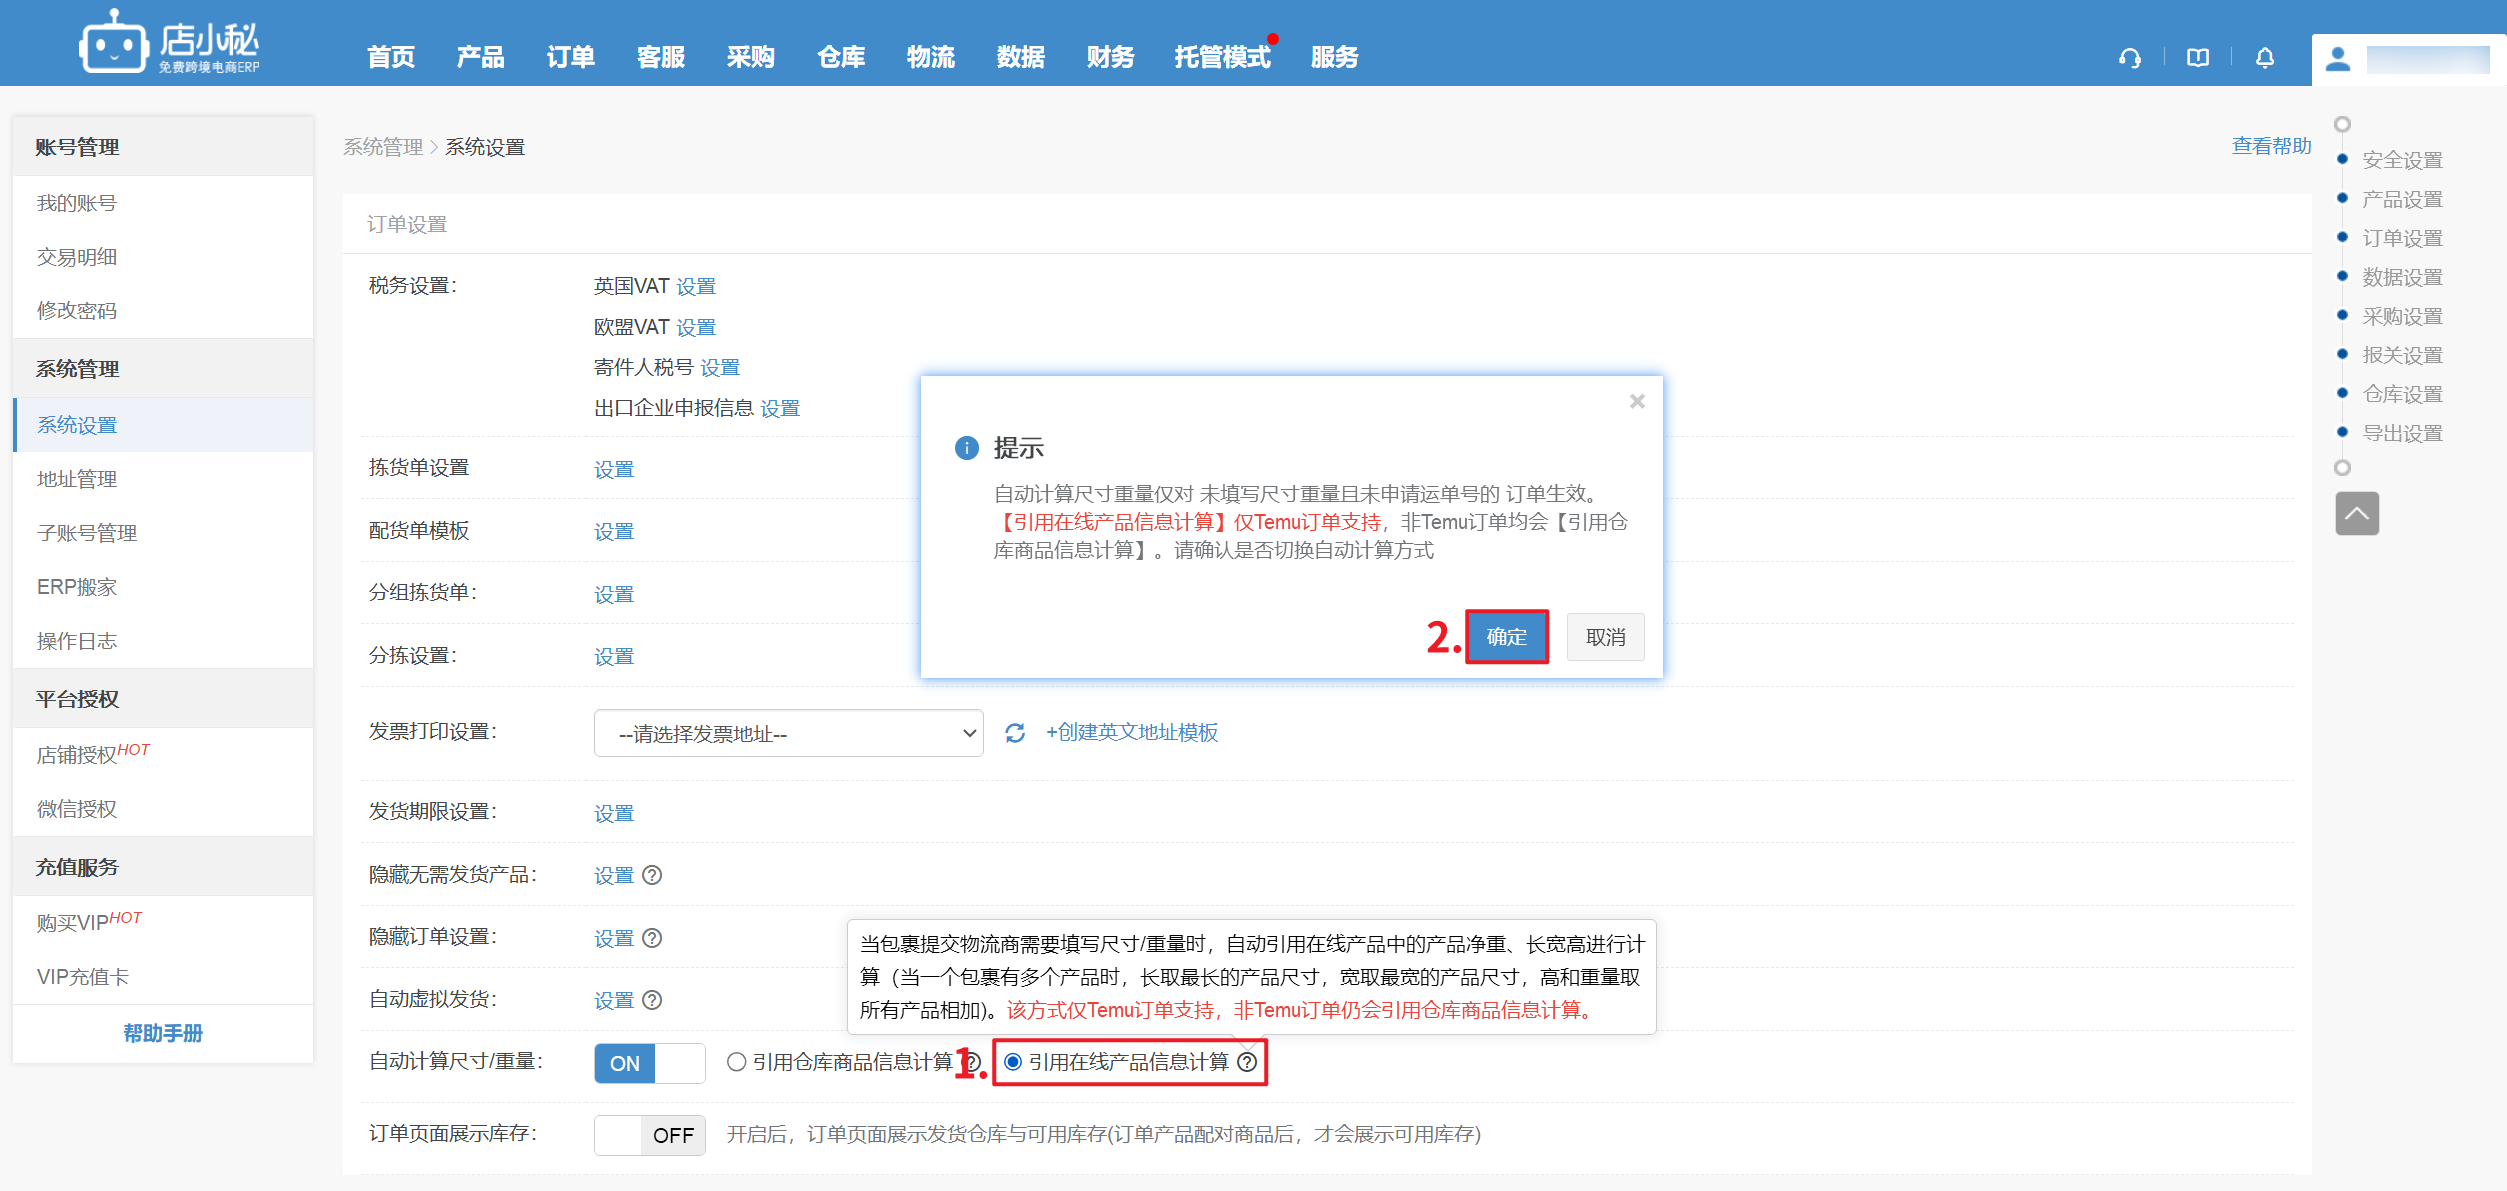Click +创建英文地址模板 link
Screen dimensions: 2507x1191
pos(1131,732)
